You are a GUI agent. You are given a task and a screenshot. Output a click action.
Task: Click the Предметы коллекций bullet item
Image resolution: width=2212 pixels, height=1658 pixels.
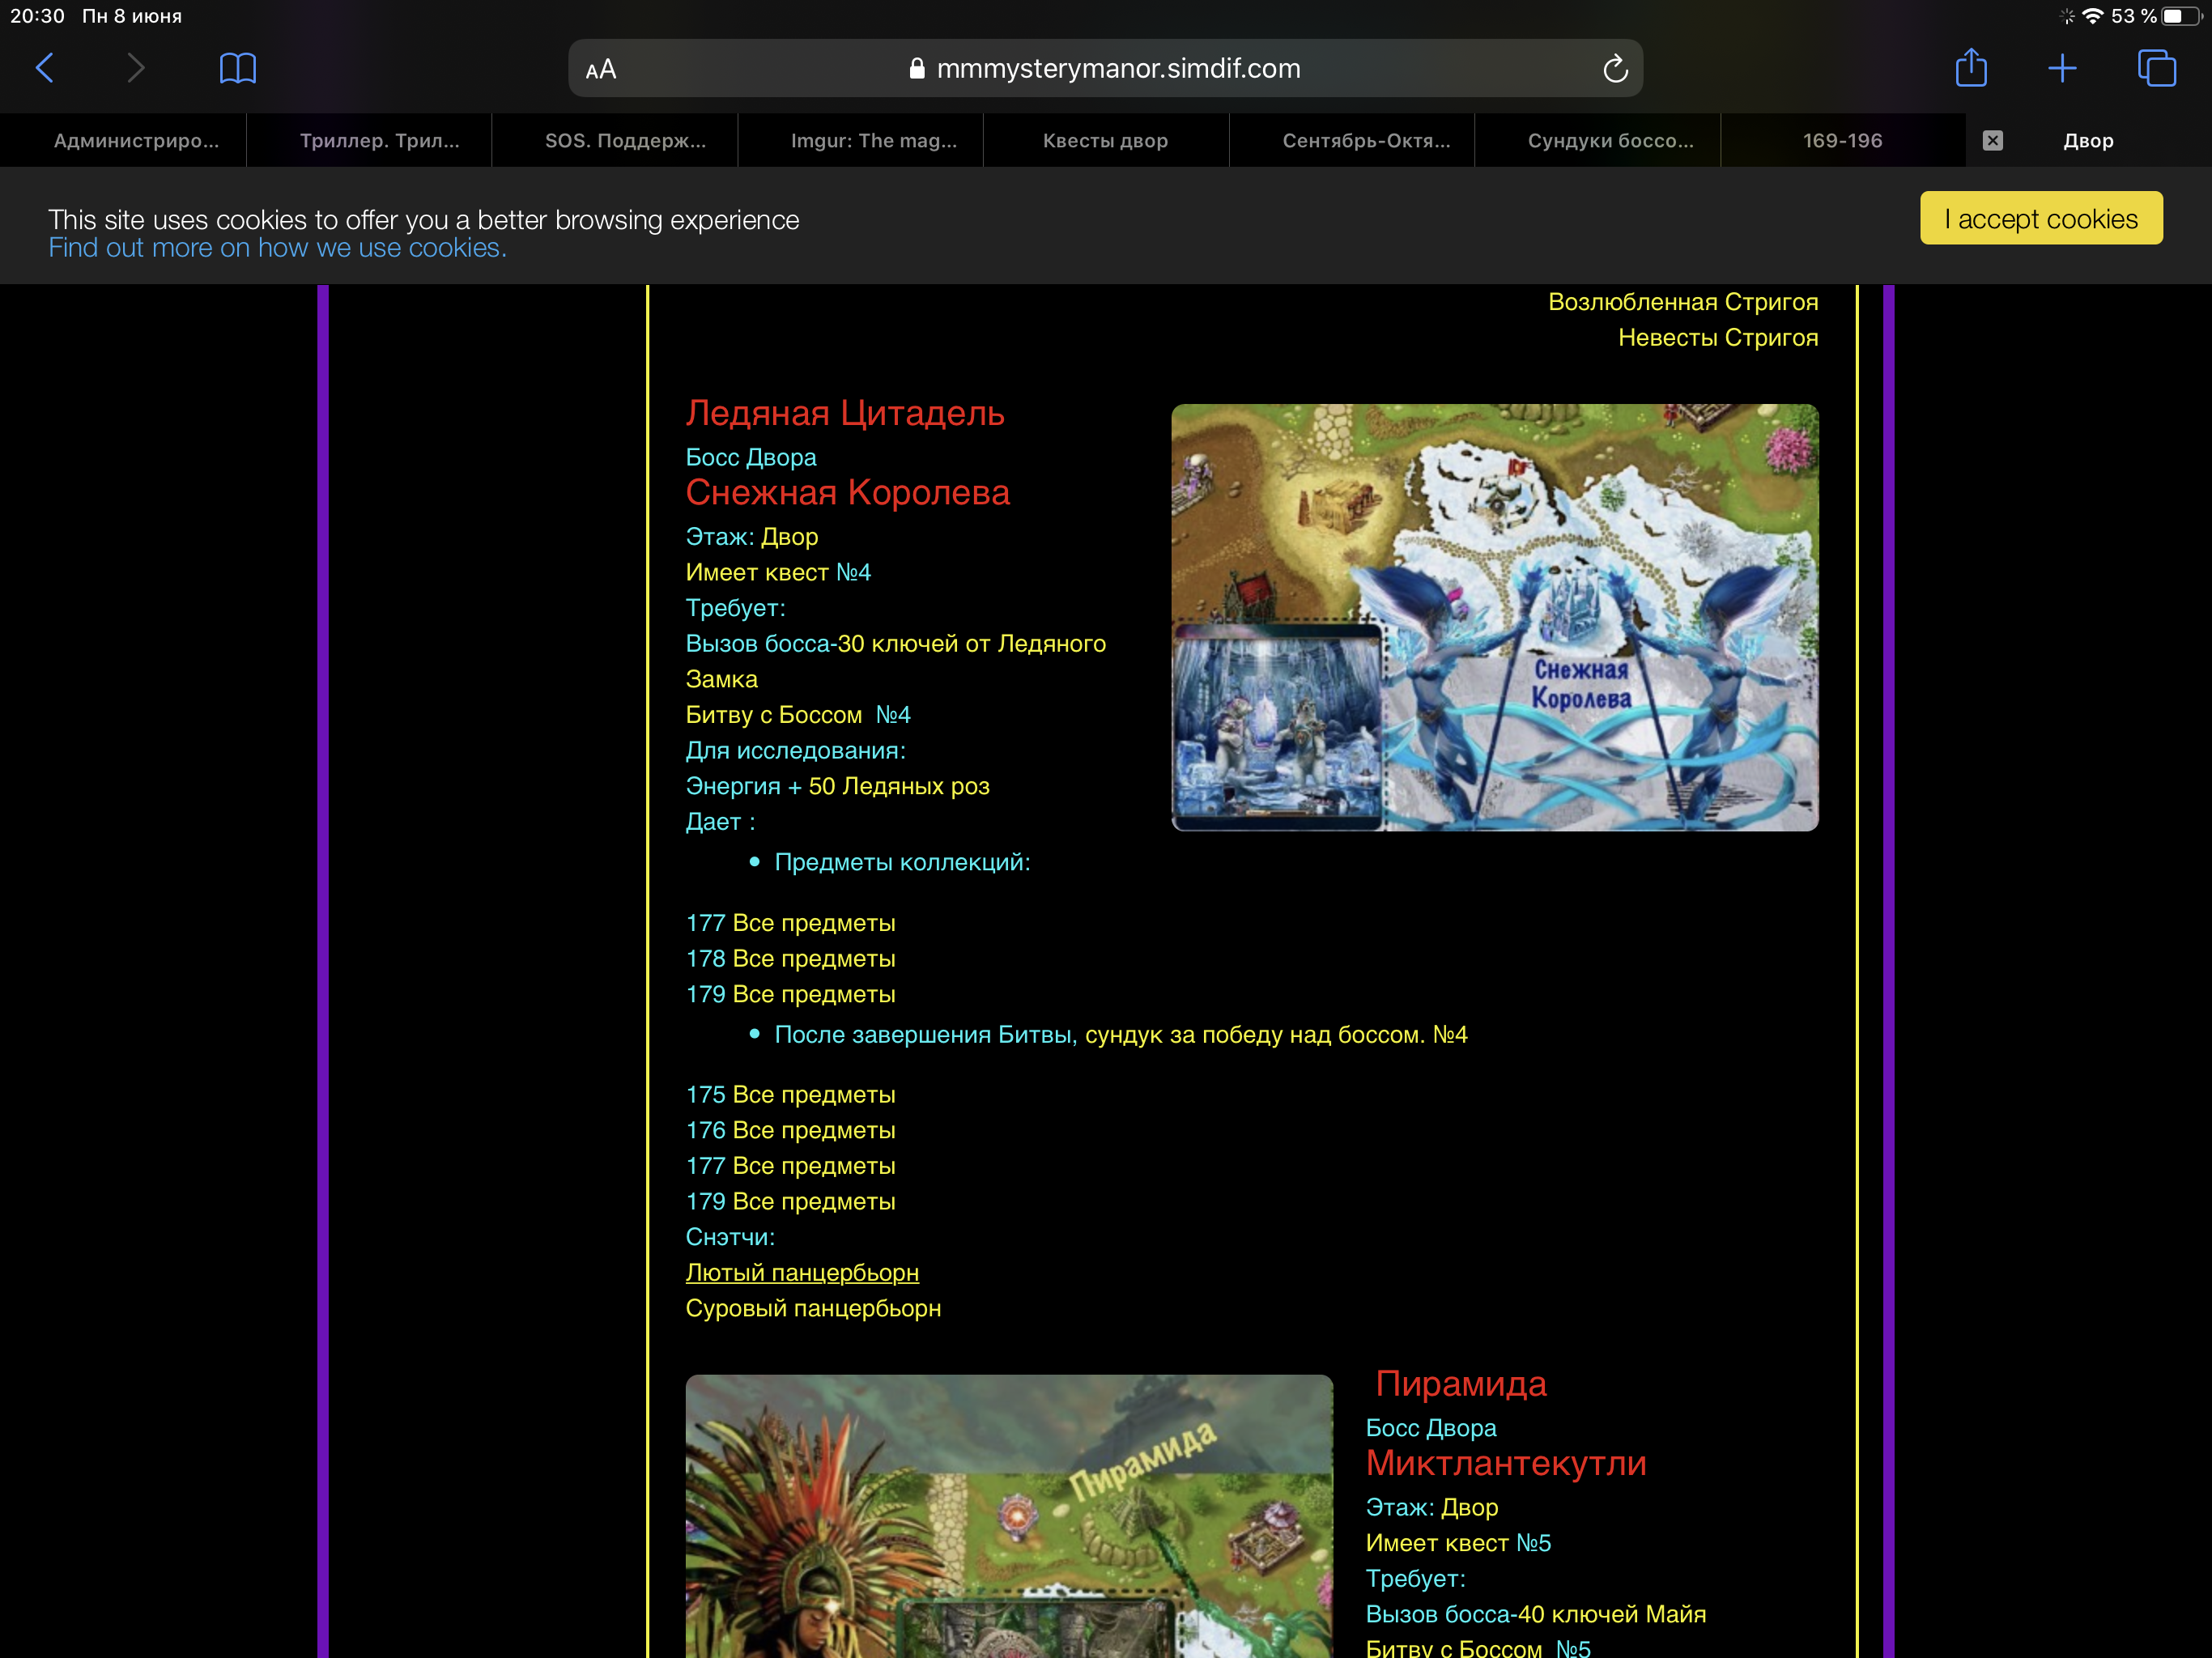[x=902, y=862]
